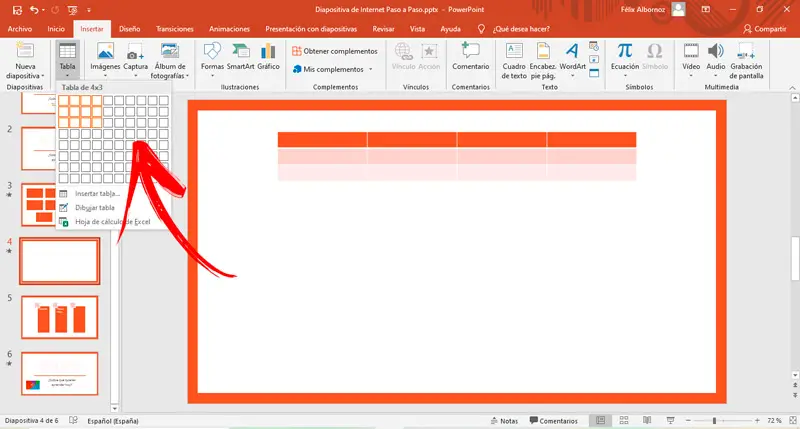The width and height of the screenshot is (800, 429).
Task: Collapse the ribbon with the chevron
Action: (792, 88)
